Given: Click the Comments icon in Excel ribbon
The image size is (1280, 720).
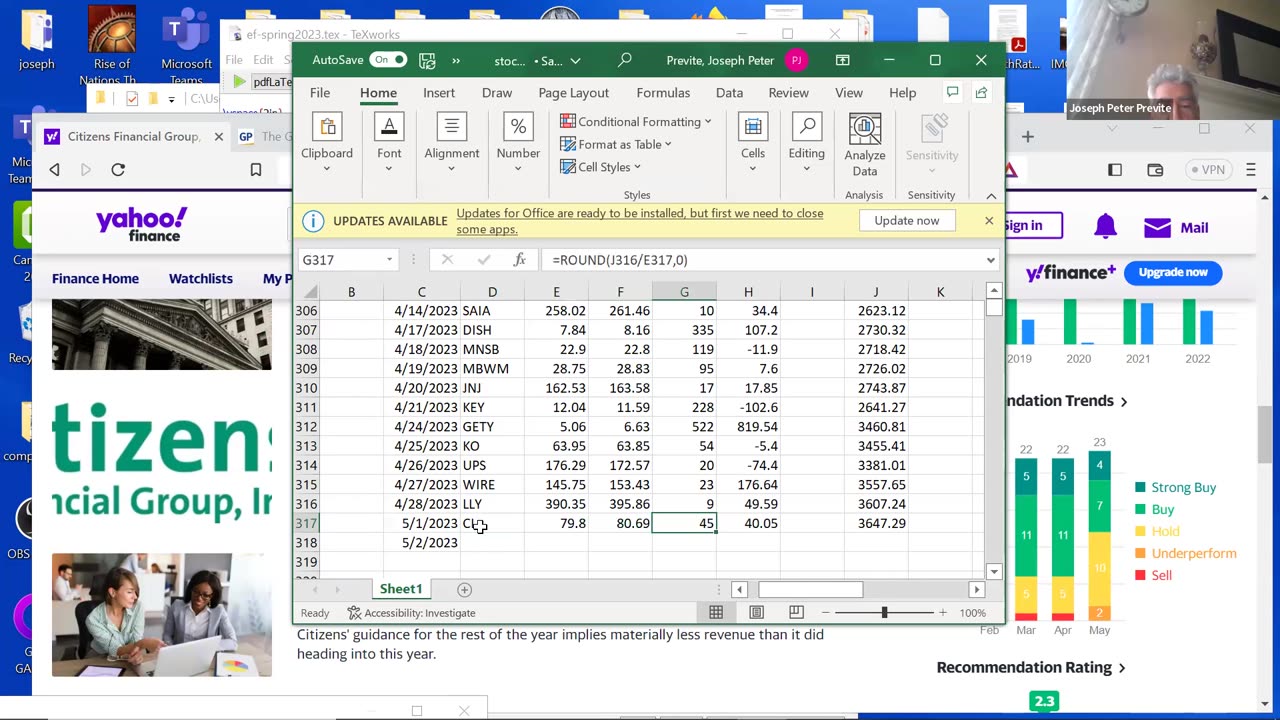Looking at the screenshot, I should 952,93.
